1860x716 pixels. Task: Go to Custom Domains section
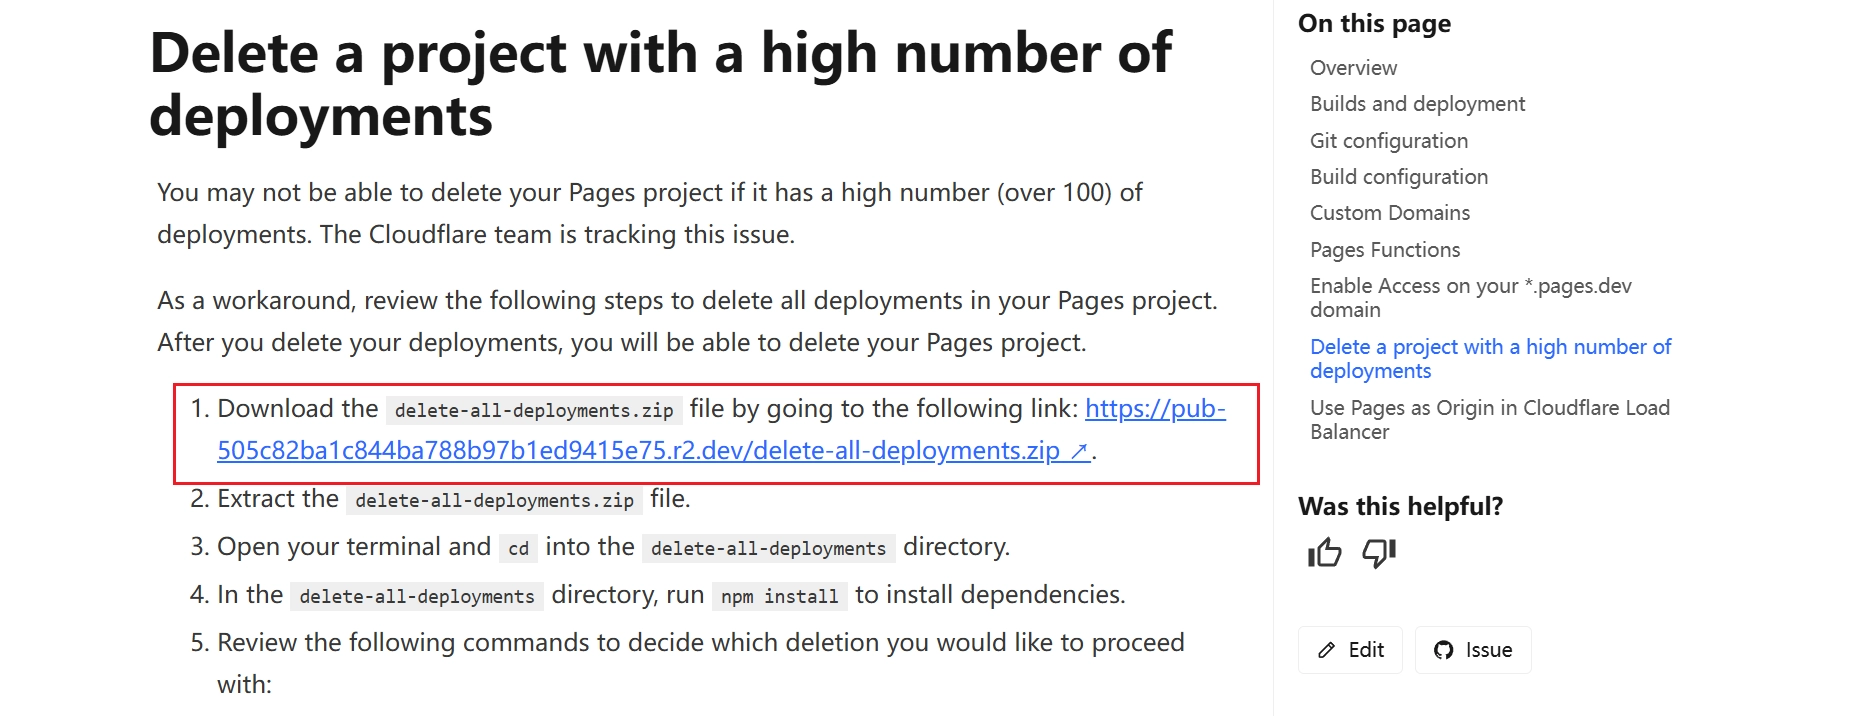[x=1390, y=213]
